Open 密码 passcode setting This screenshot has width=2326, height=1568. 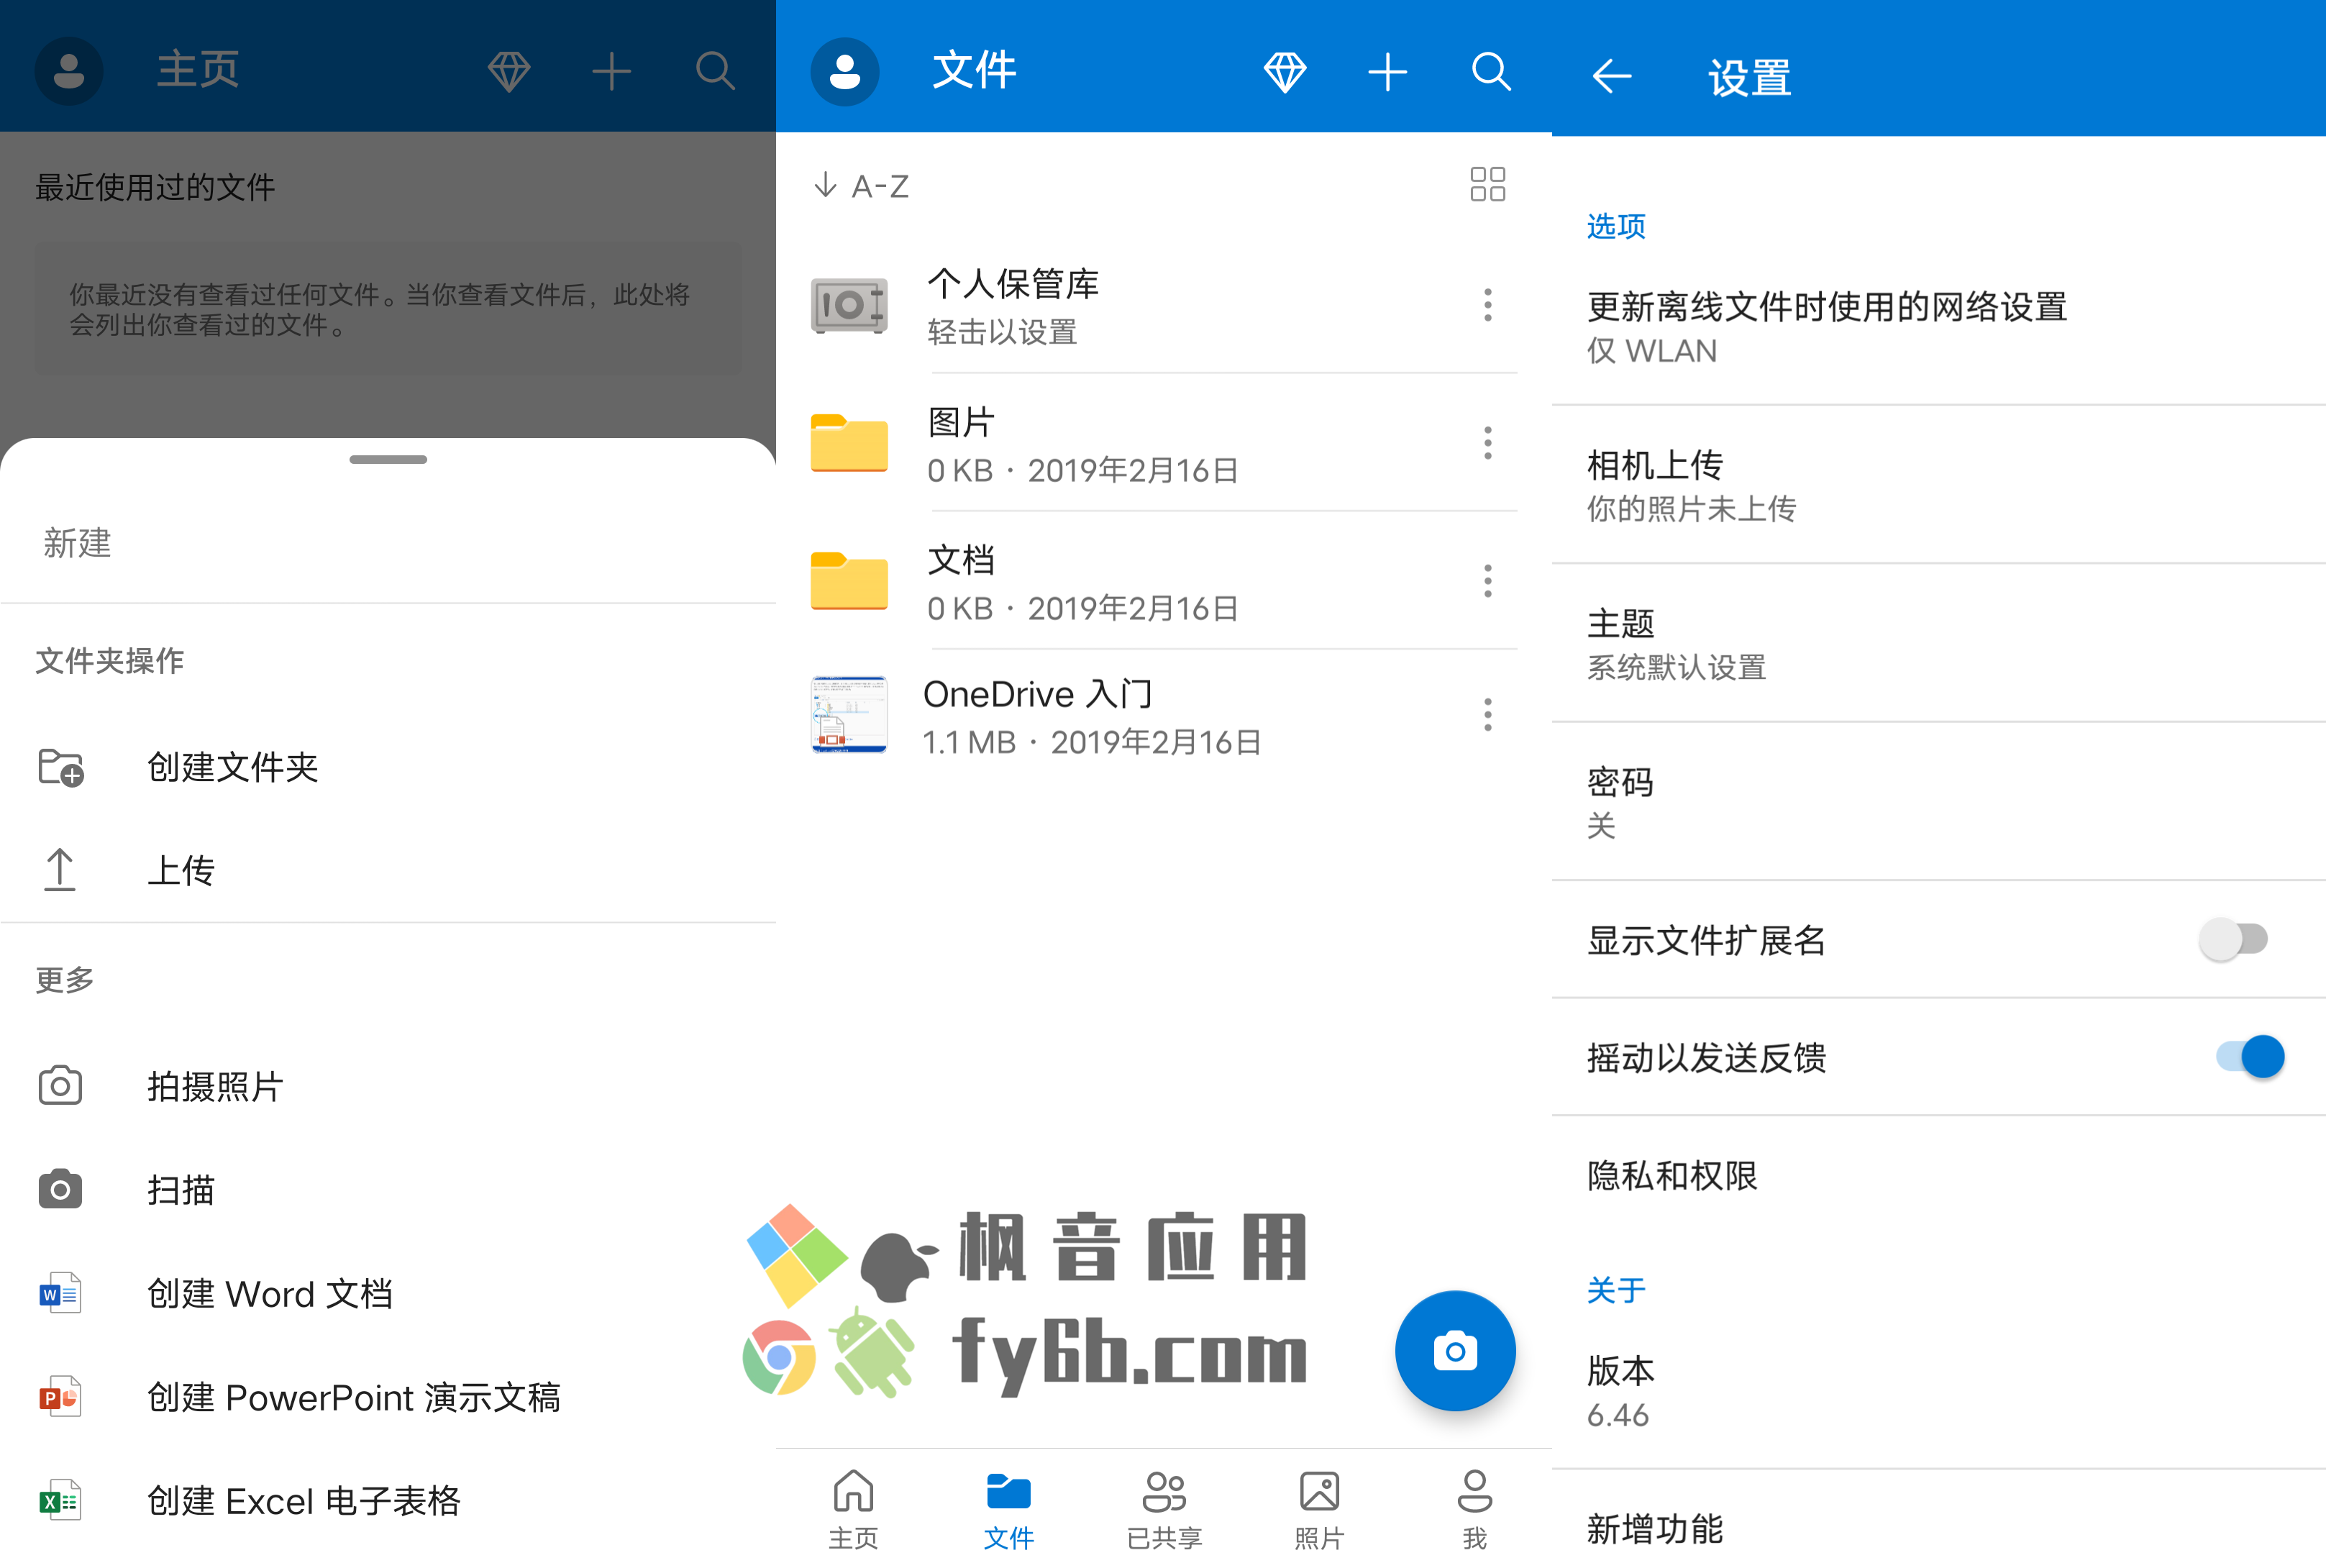[x=1938, y=801]
